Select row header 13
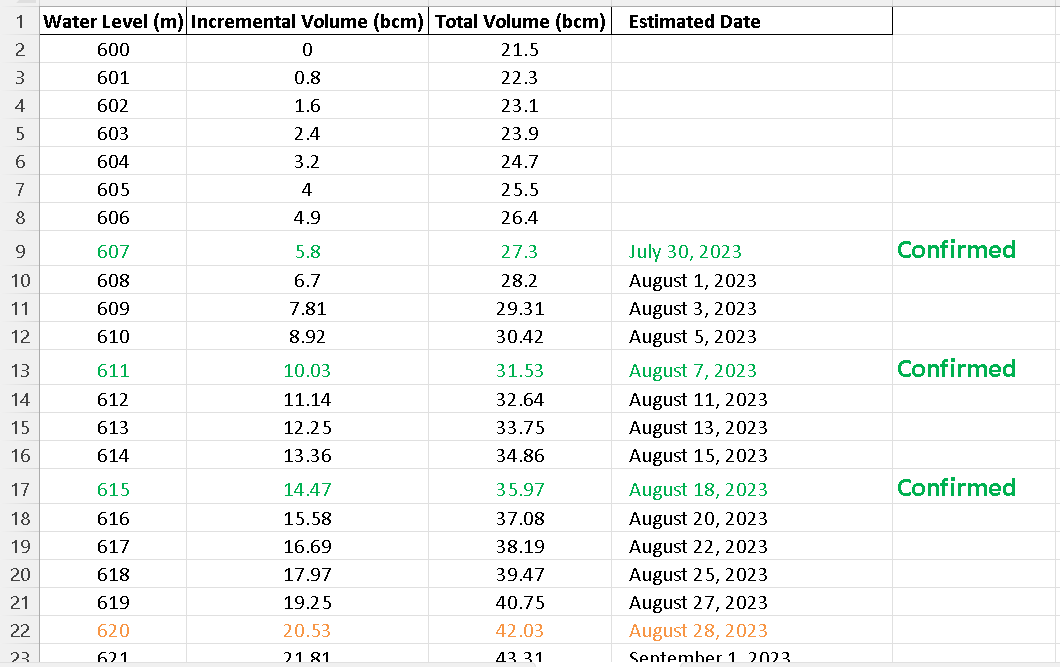This screenshot has height=667, width=1060. click(20, 370)
